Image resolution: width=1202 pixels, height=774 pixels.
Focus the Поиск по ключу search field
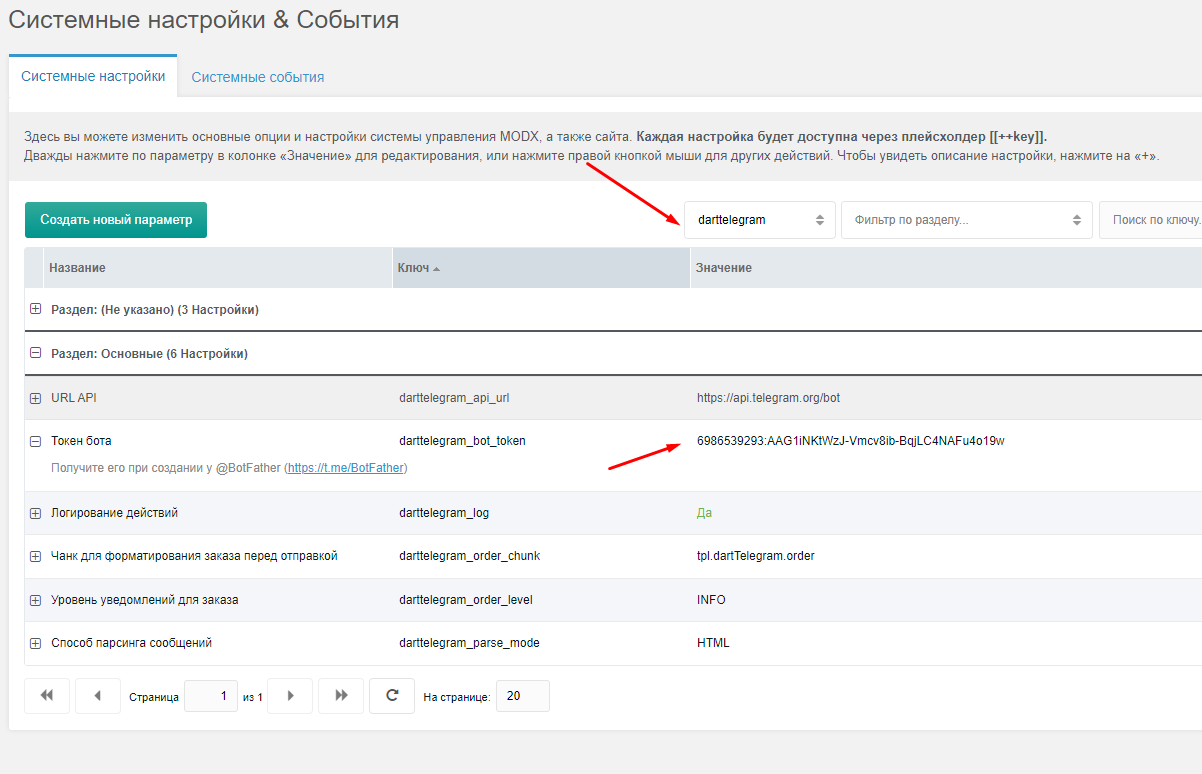coord(1150,220)
